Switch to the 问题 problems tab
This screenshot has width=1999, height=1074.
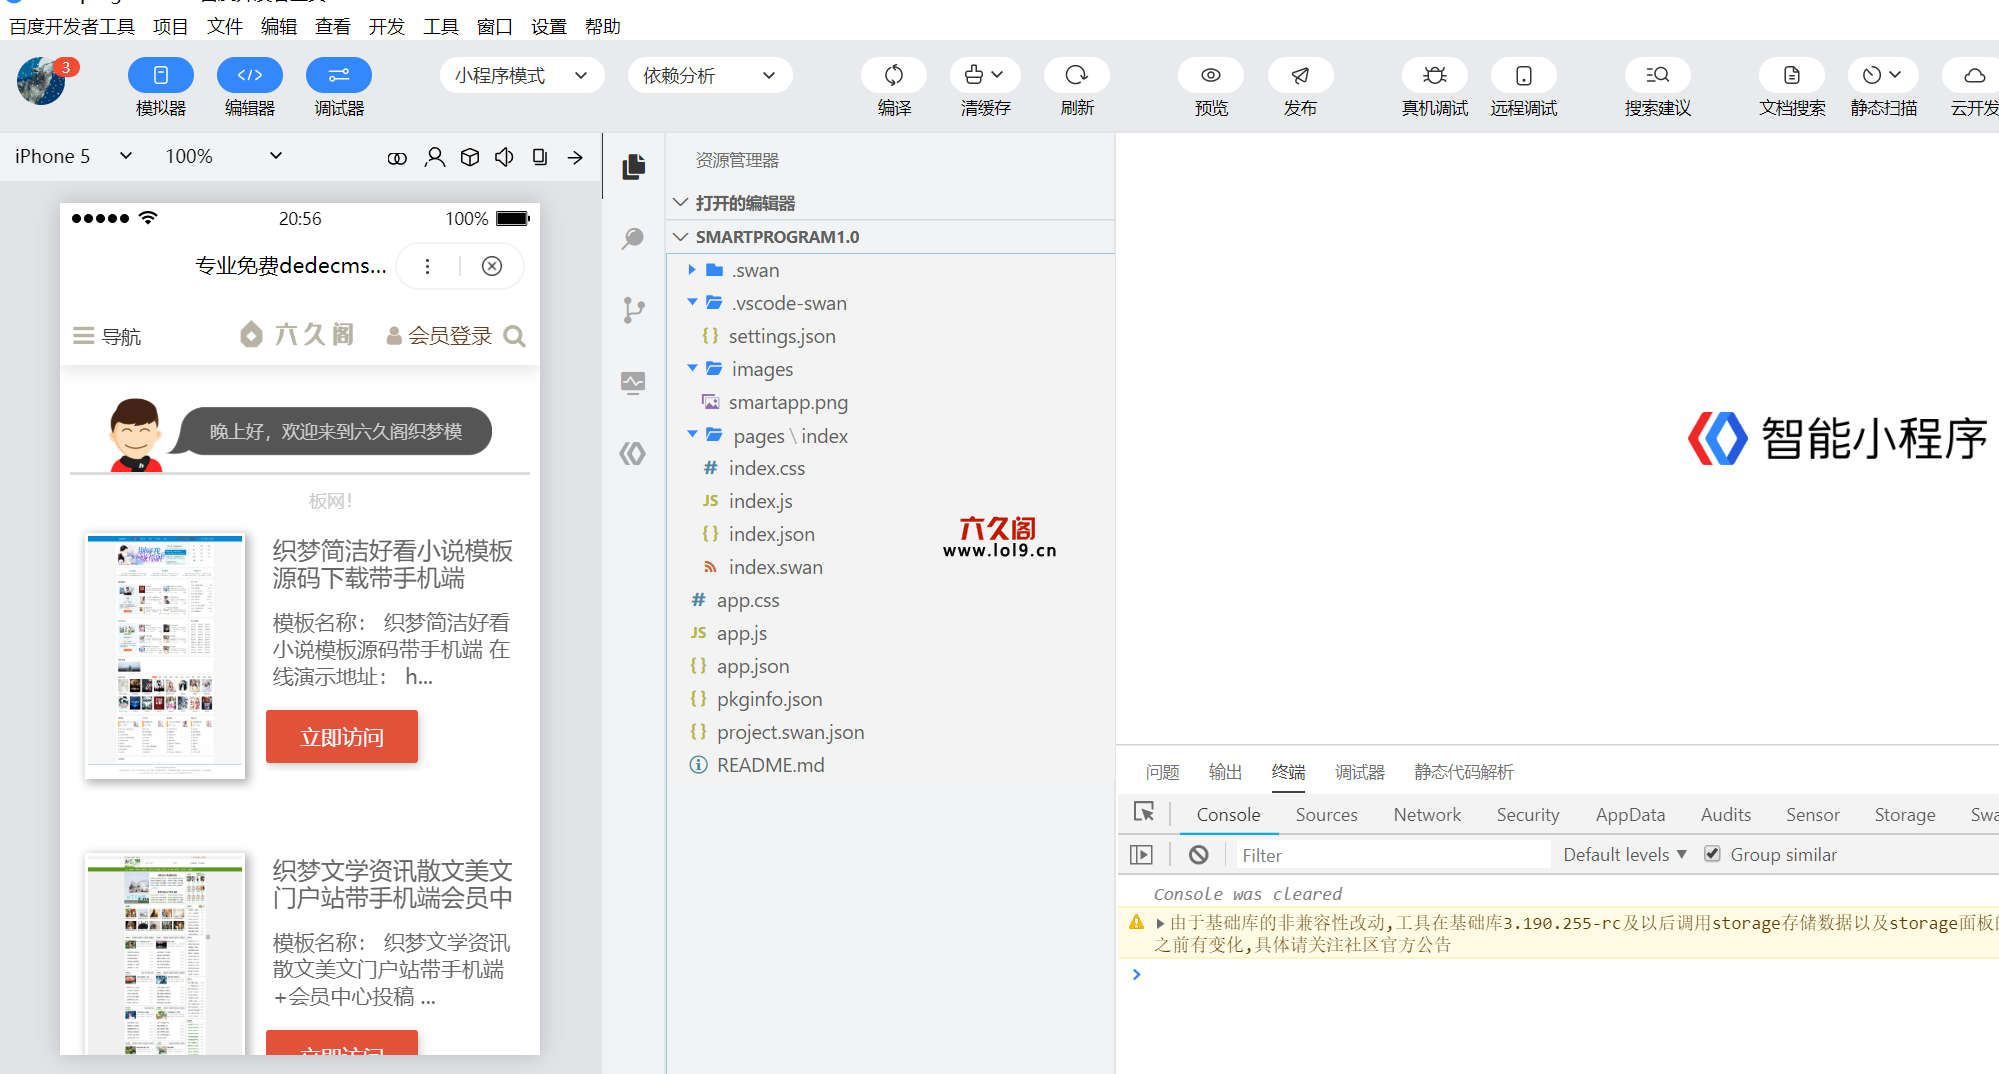click(x=1162, y=772)
